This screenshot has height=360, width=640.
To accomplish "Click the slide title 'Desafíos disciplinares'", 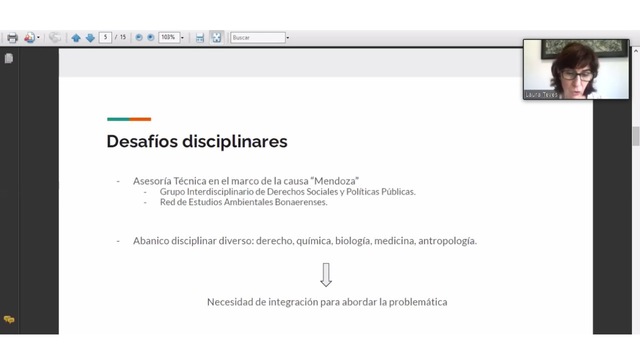I will tap(197, 142).
